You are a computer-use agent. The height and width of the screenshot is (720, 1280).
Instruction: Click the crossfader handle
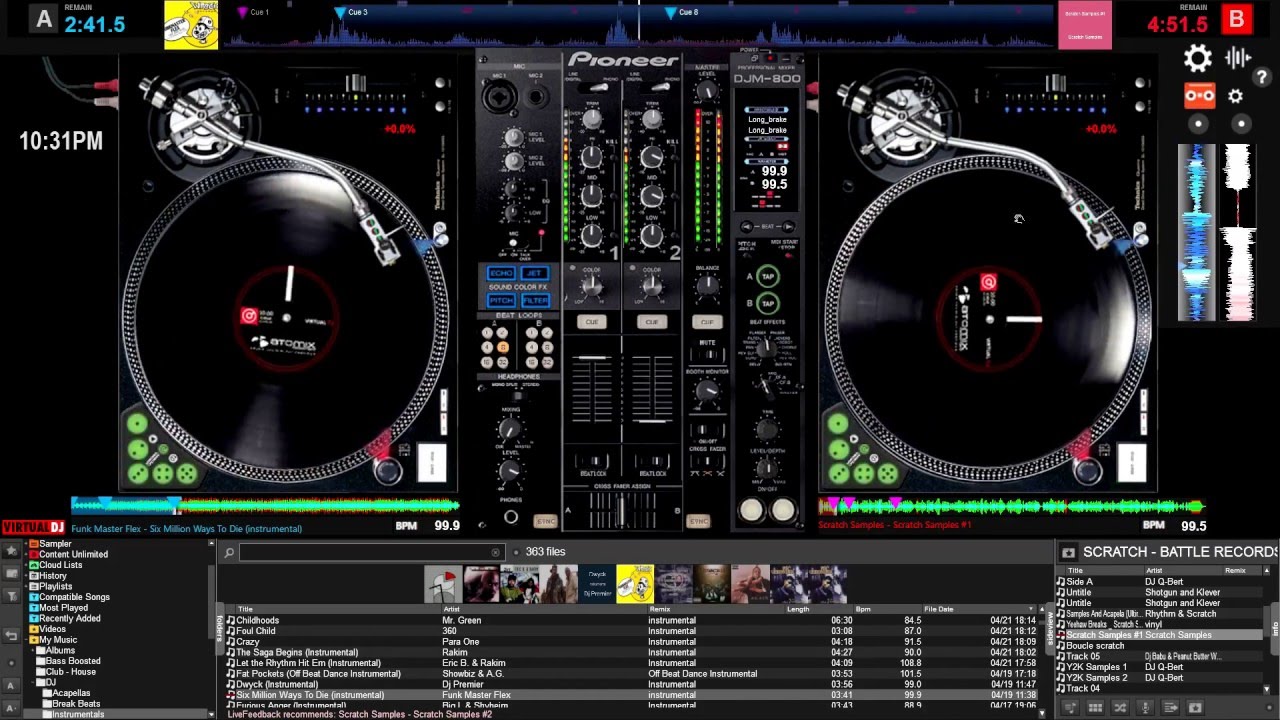coord(620,508)
